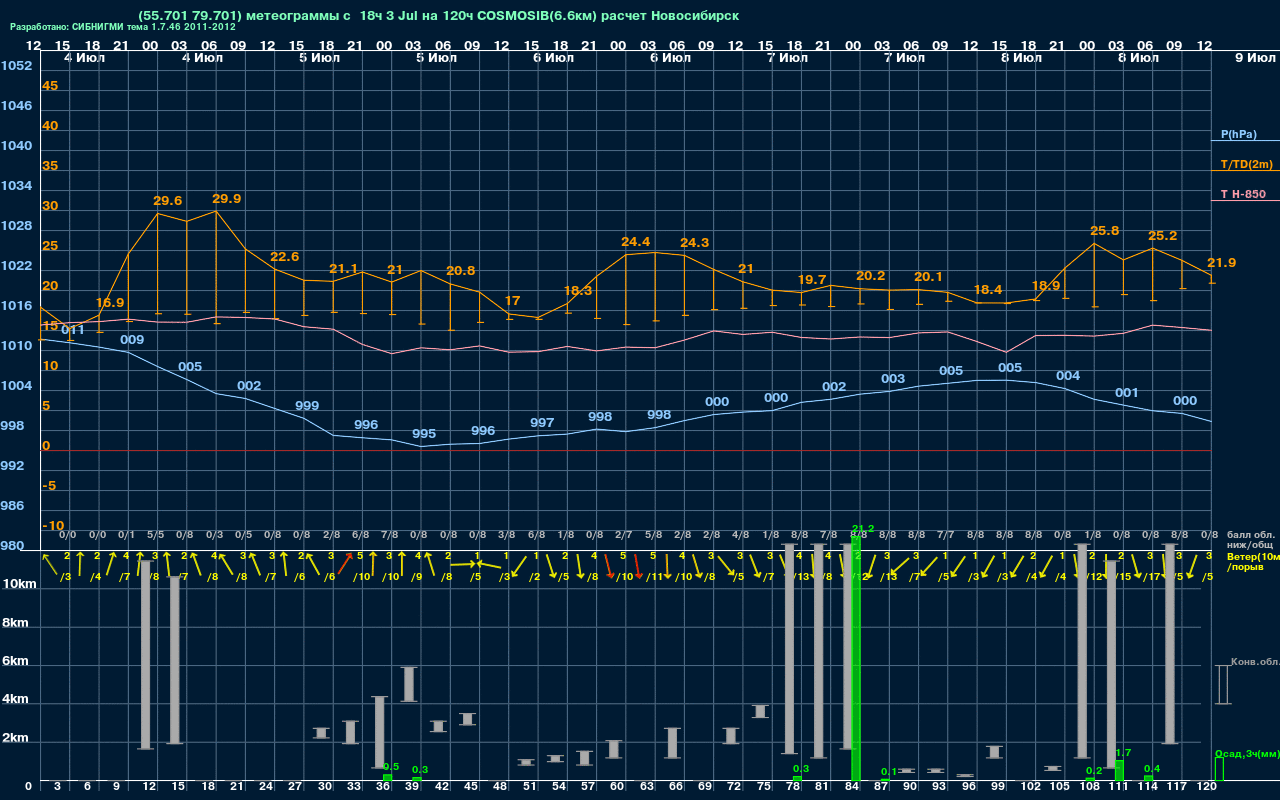Click the 18.3 temperature value
The height and width of the screenshot is (800, 1280).
pos(578,291)
